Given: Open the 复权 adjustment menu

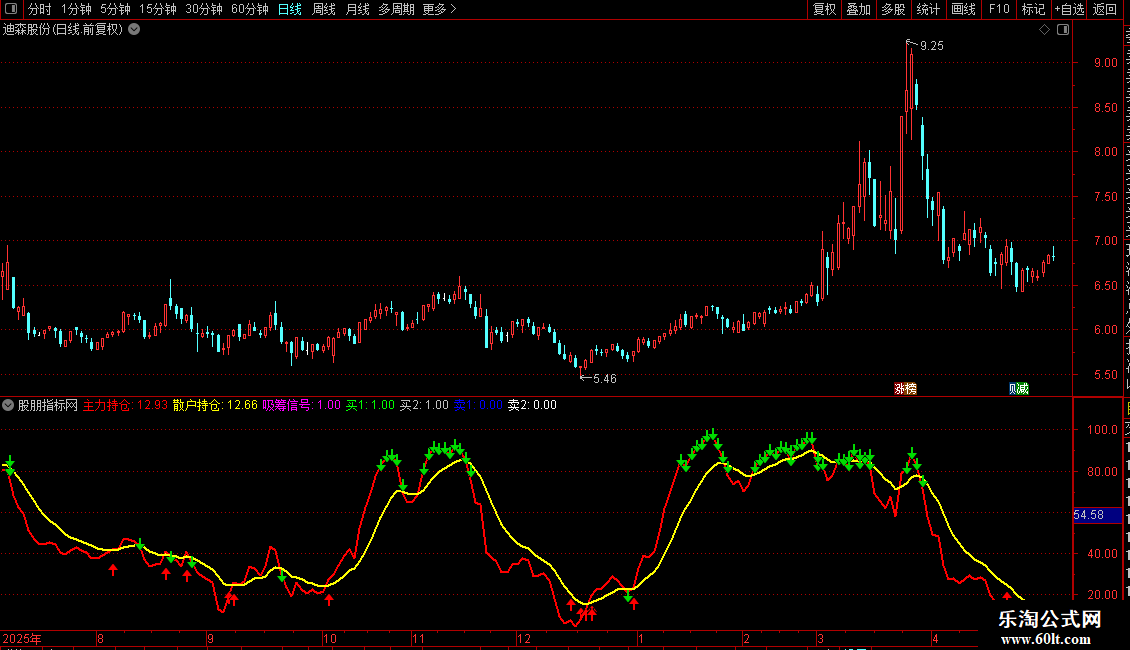Looking at the screenshot, I should point(824,9).
